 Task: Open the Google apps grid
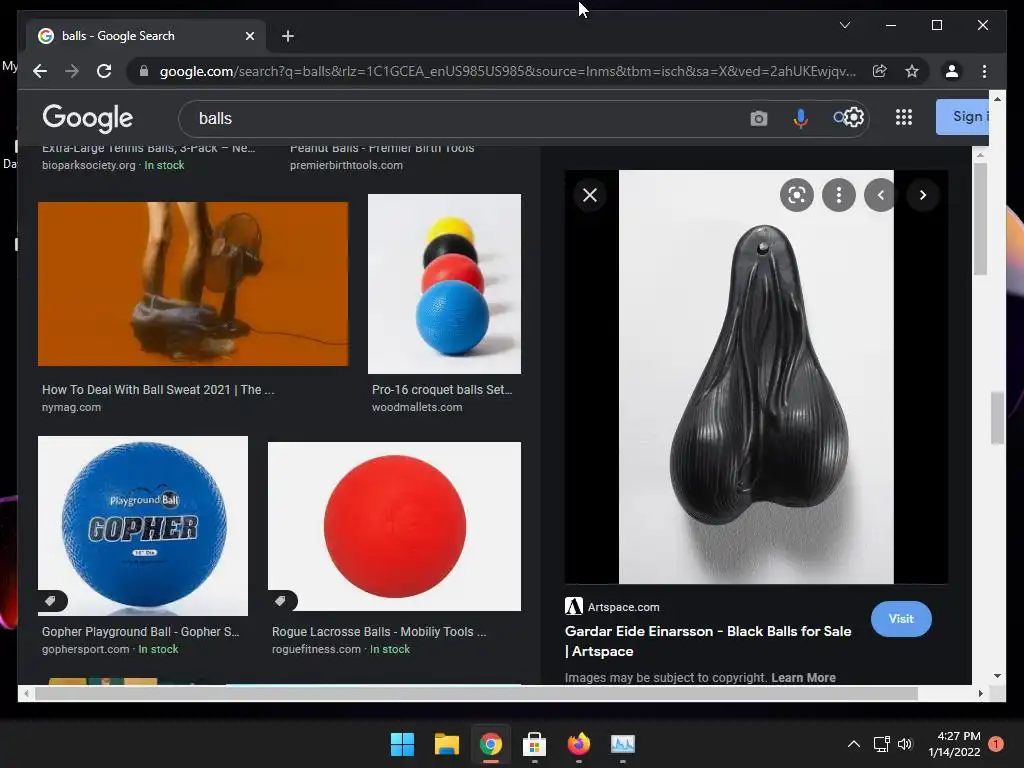(904, 118)
